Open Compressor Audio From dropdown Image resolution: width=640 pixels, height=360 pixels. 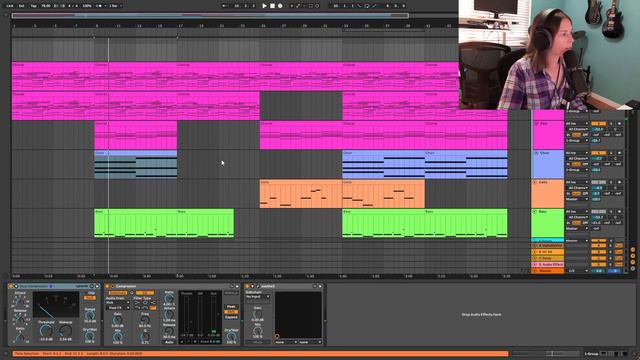click(118, 303)
